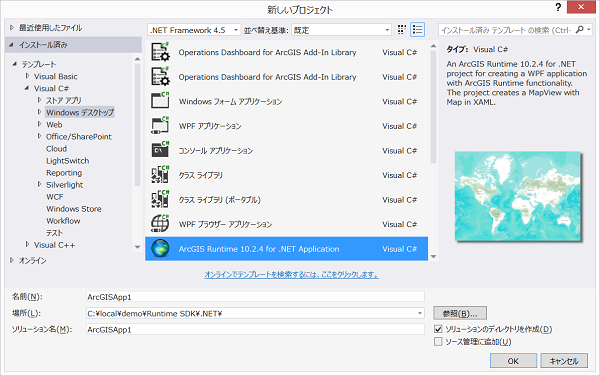Click template list scroll down arrow
This screenshot has height=376, width=600.
pos(434,256)
